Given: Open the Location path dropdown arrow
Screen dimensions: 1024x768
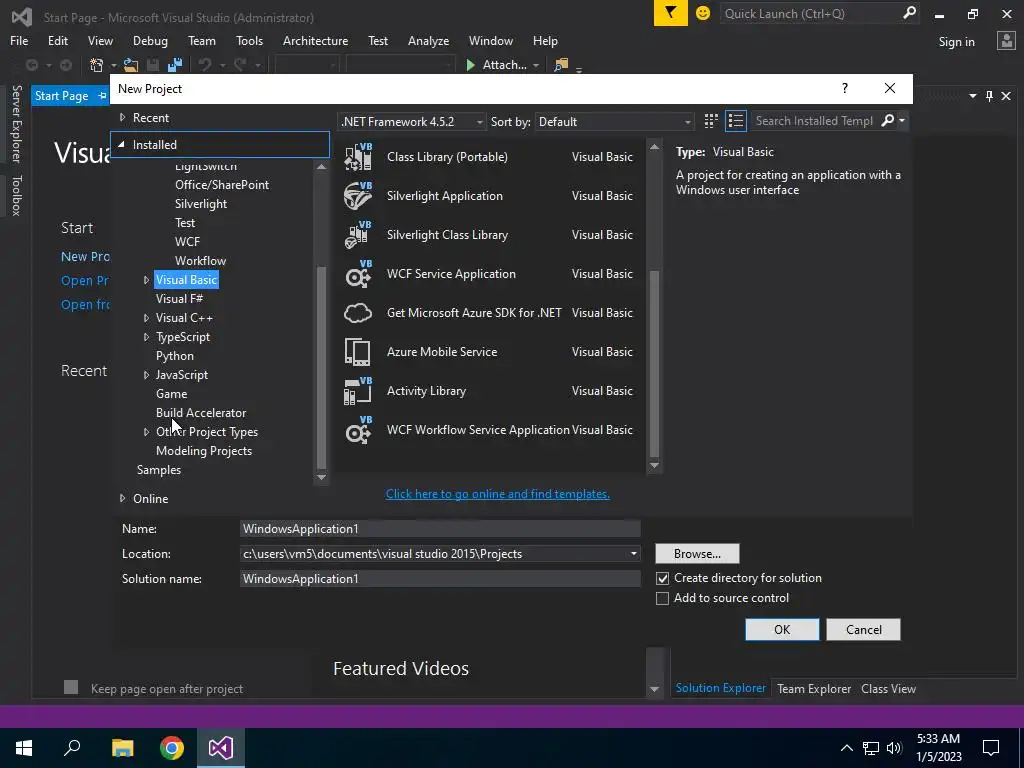Looking at the screenshot, I should [633, 554].
